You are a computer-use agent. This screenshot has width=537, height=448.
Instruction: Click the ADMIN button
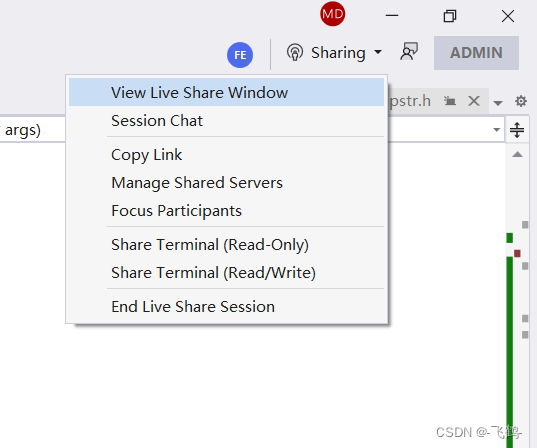point(476,53)
